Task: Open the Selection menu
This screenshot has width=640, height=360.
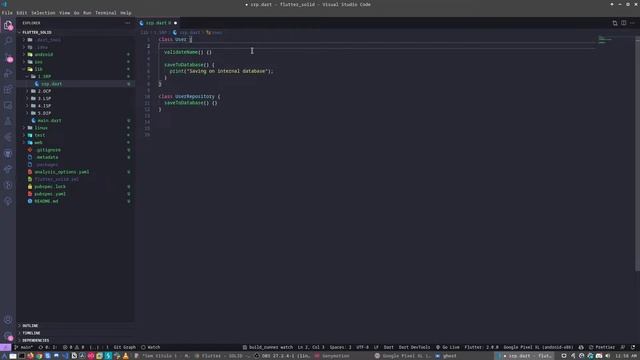Action: 43,13
